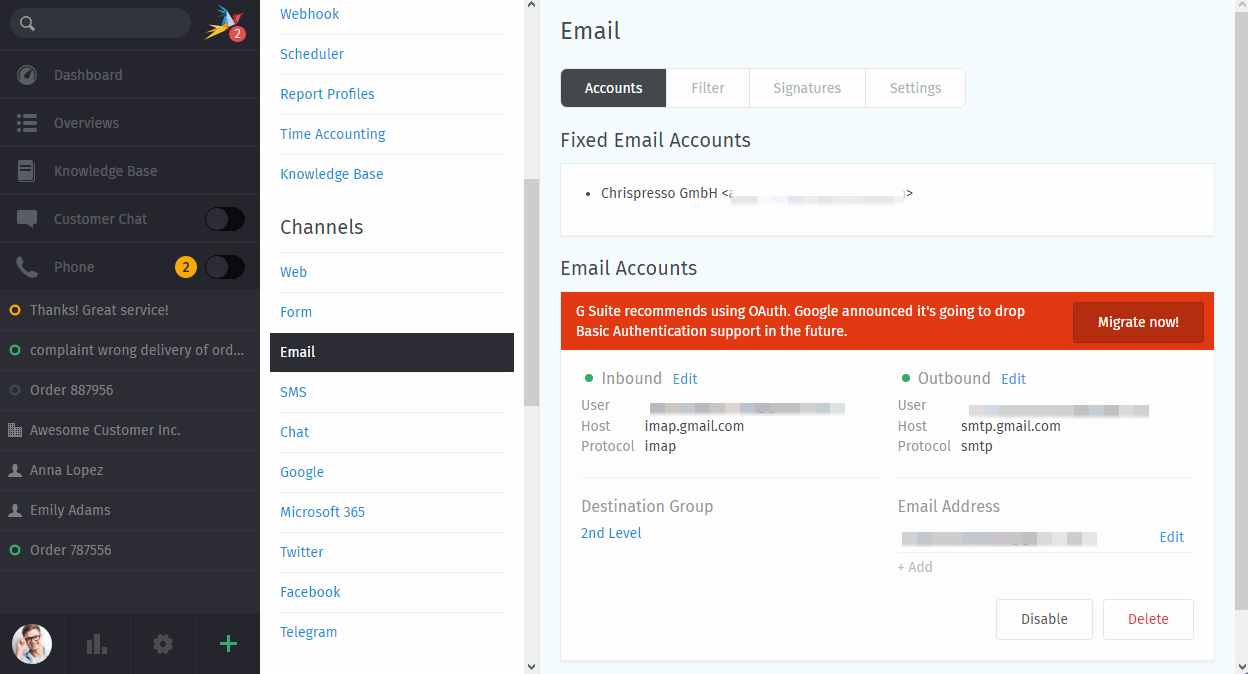The height and width of the screenshot is (674, 1248).
Task: Open the complaint wrong delivery ticket
Action: point(130,350)
